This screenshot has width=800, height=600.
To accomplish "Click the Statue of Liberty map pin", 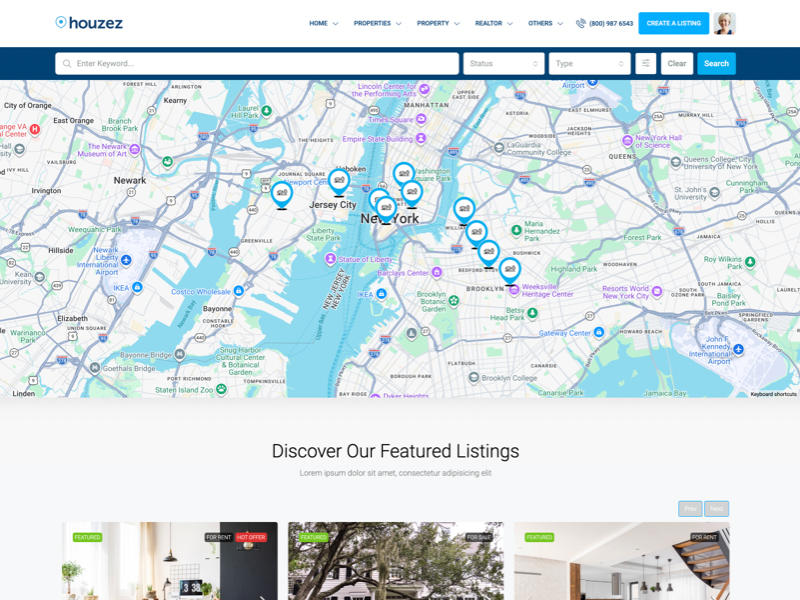I will (331, 259).
